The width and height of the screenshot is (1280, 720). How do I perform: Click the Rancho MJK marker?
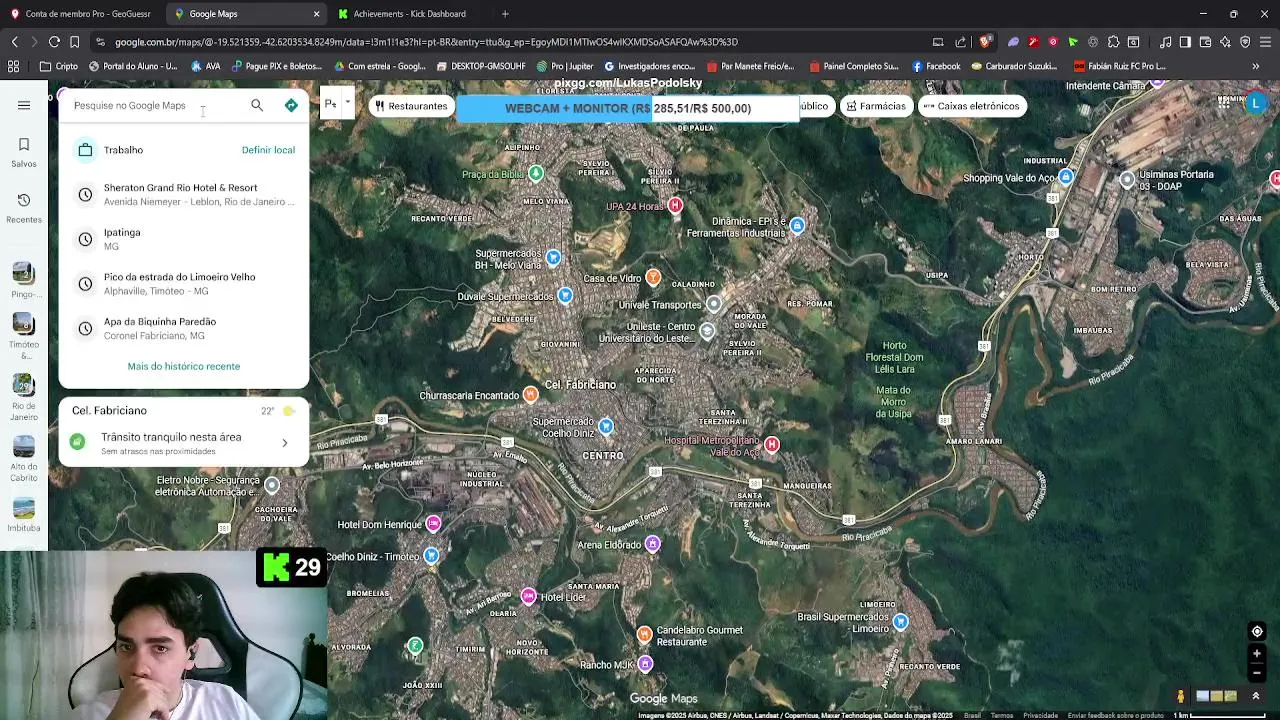[645, 664]
